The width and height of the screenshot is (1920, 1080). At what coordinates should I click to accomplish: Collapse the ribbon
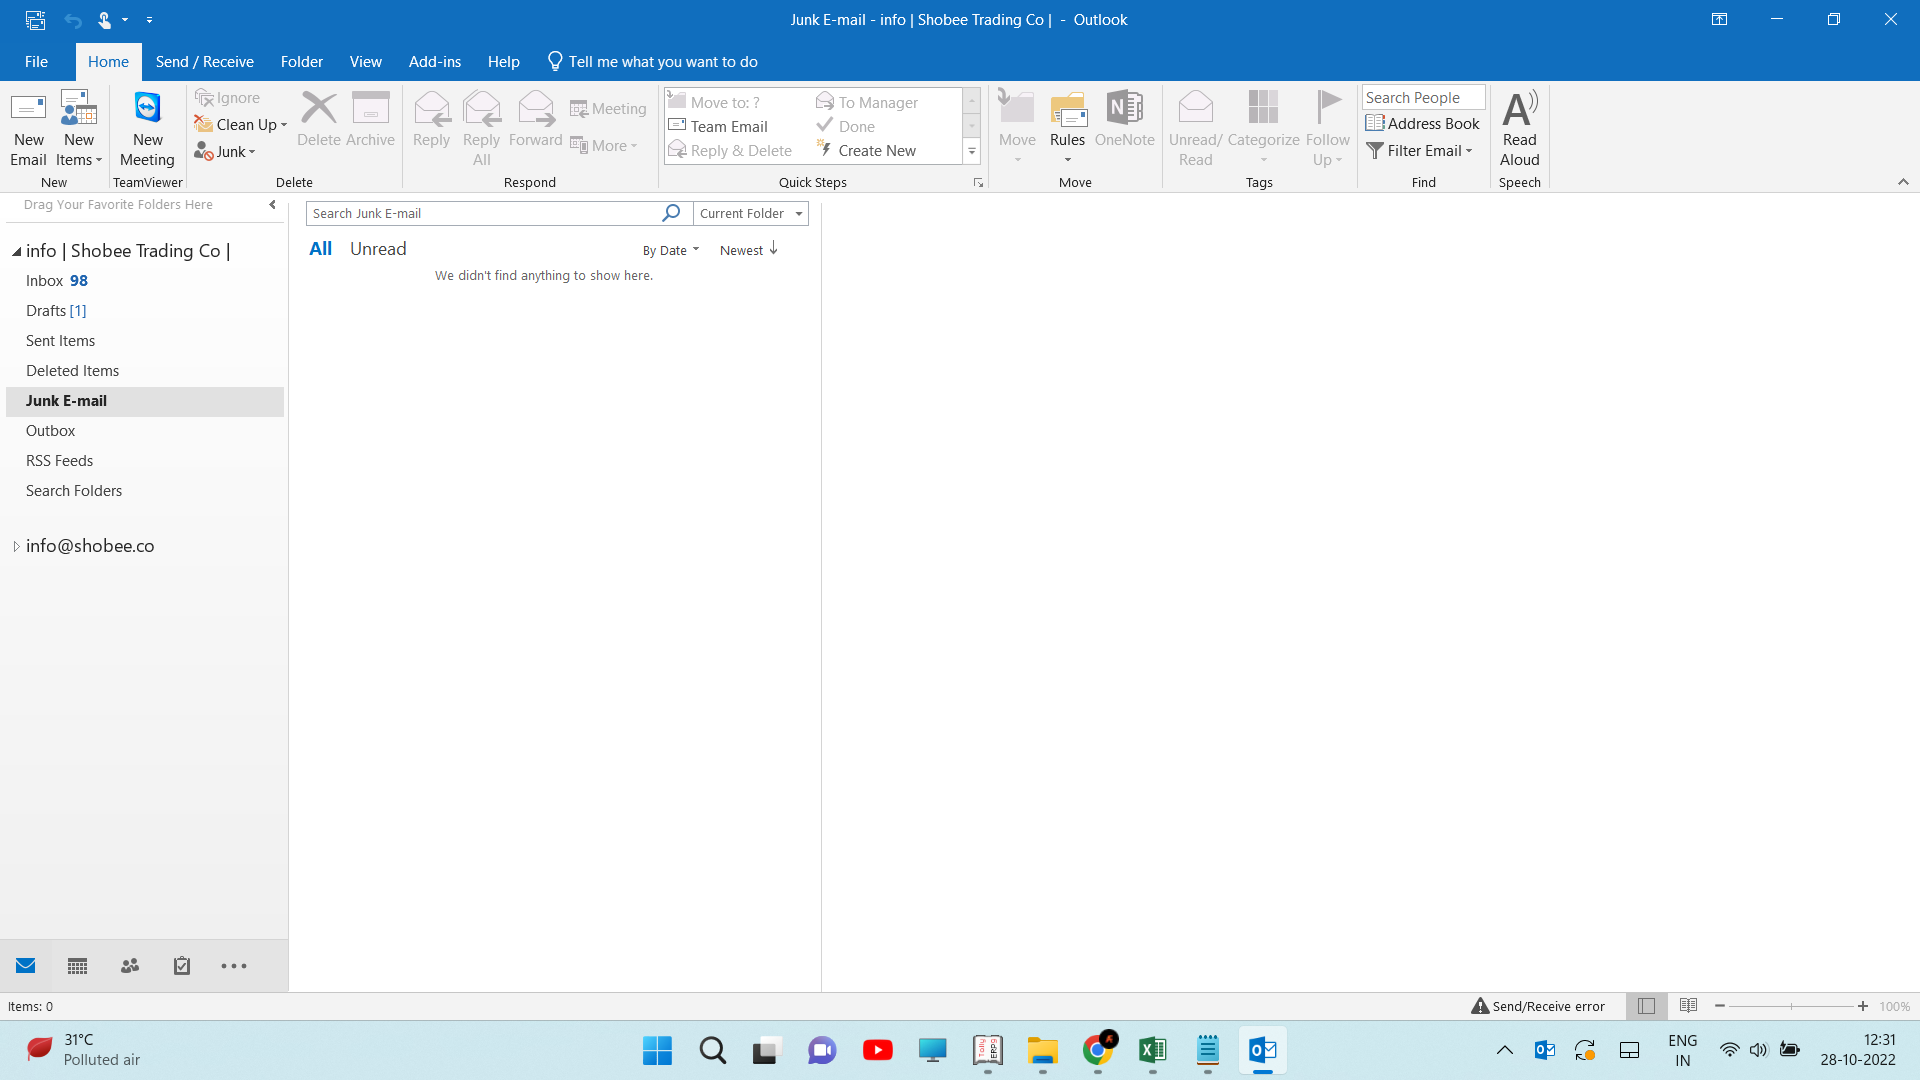coord(1903,182)
